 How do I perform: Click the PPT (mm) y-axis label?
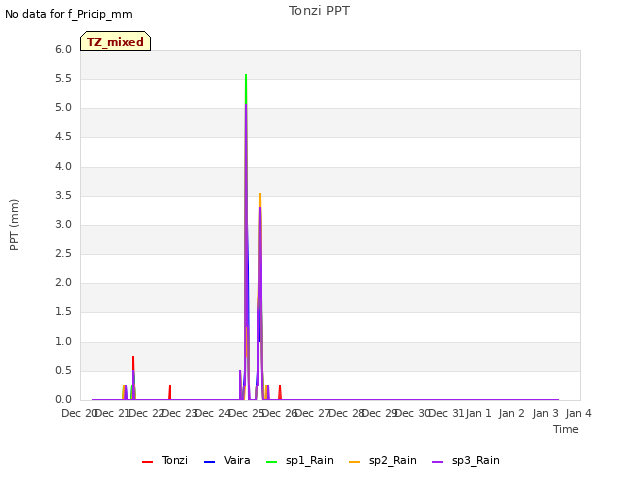[x=14, y=225]
